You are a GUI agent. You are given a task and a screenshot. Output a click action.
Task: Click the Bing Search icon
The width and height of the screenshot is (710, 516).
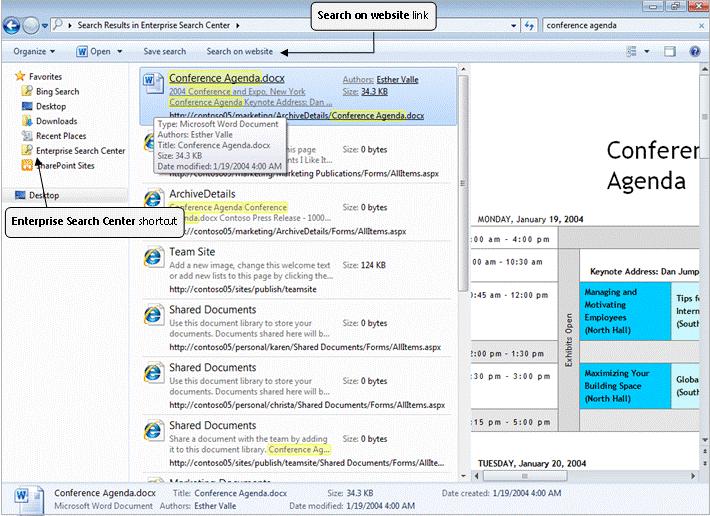pyautogui.click(x=27, y=91)
